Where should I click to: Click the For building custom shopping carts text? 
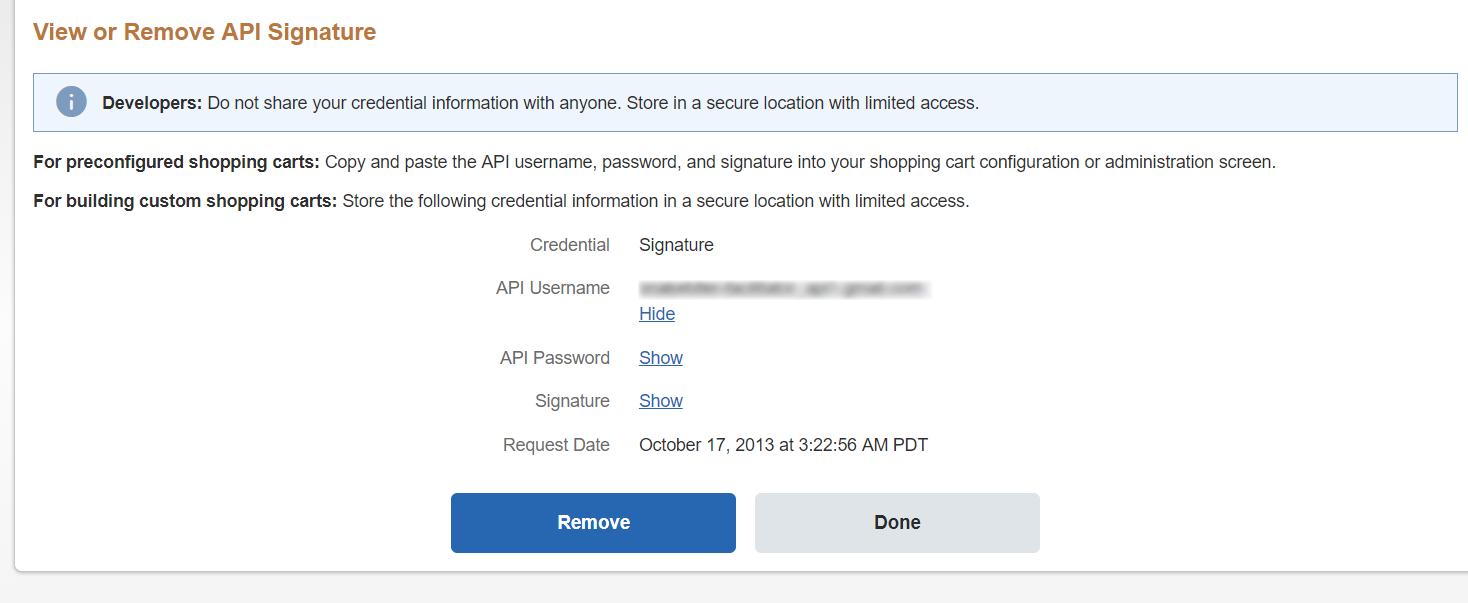(184, 201)
